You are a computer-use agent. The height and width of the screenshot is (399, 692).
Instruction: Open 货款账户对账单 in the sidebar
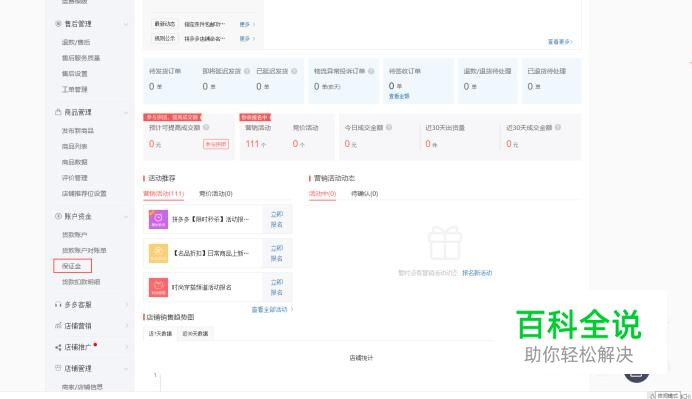(x=84, y=251)
